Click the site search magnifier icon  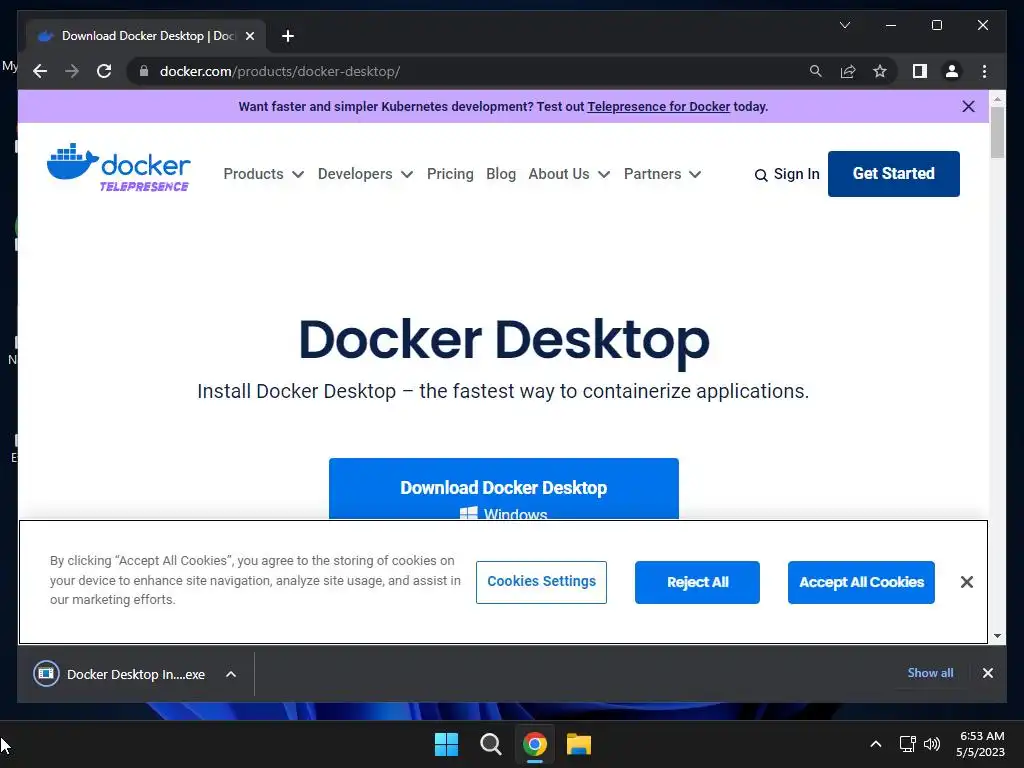(761, 175)
